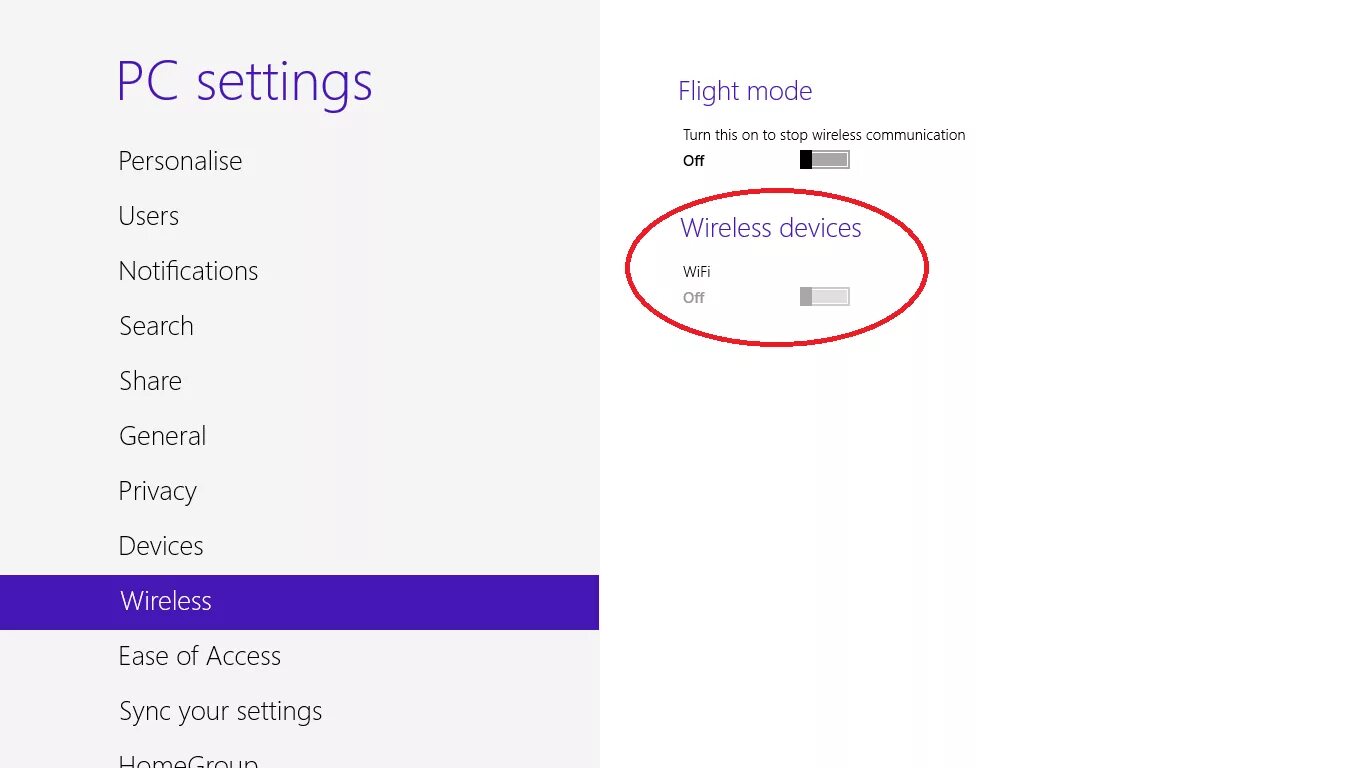1366x768 pixels.
Task: Toggle the WiFi switch
Action: click(824, 297)
